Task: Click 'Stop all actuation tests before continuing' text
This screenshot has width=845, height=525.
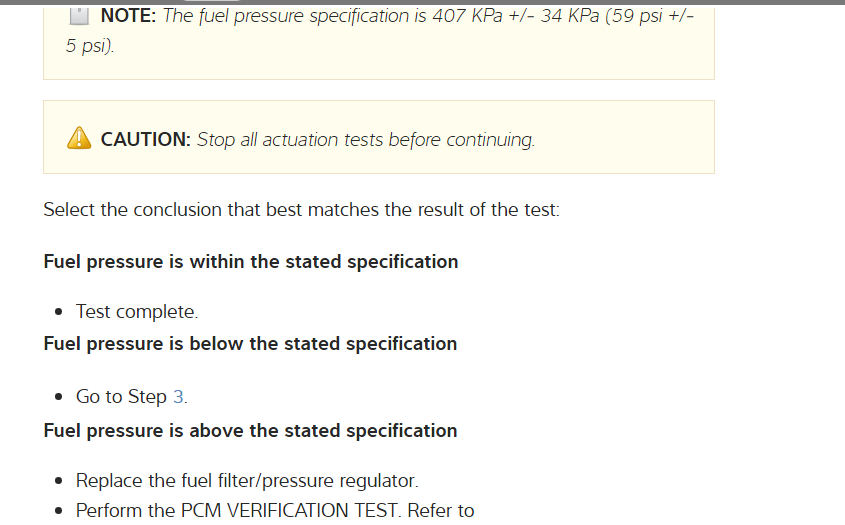Action: (365, 140)
